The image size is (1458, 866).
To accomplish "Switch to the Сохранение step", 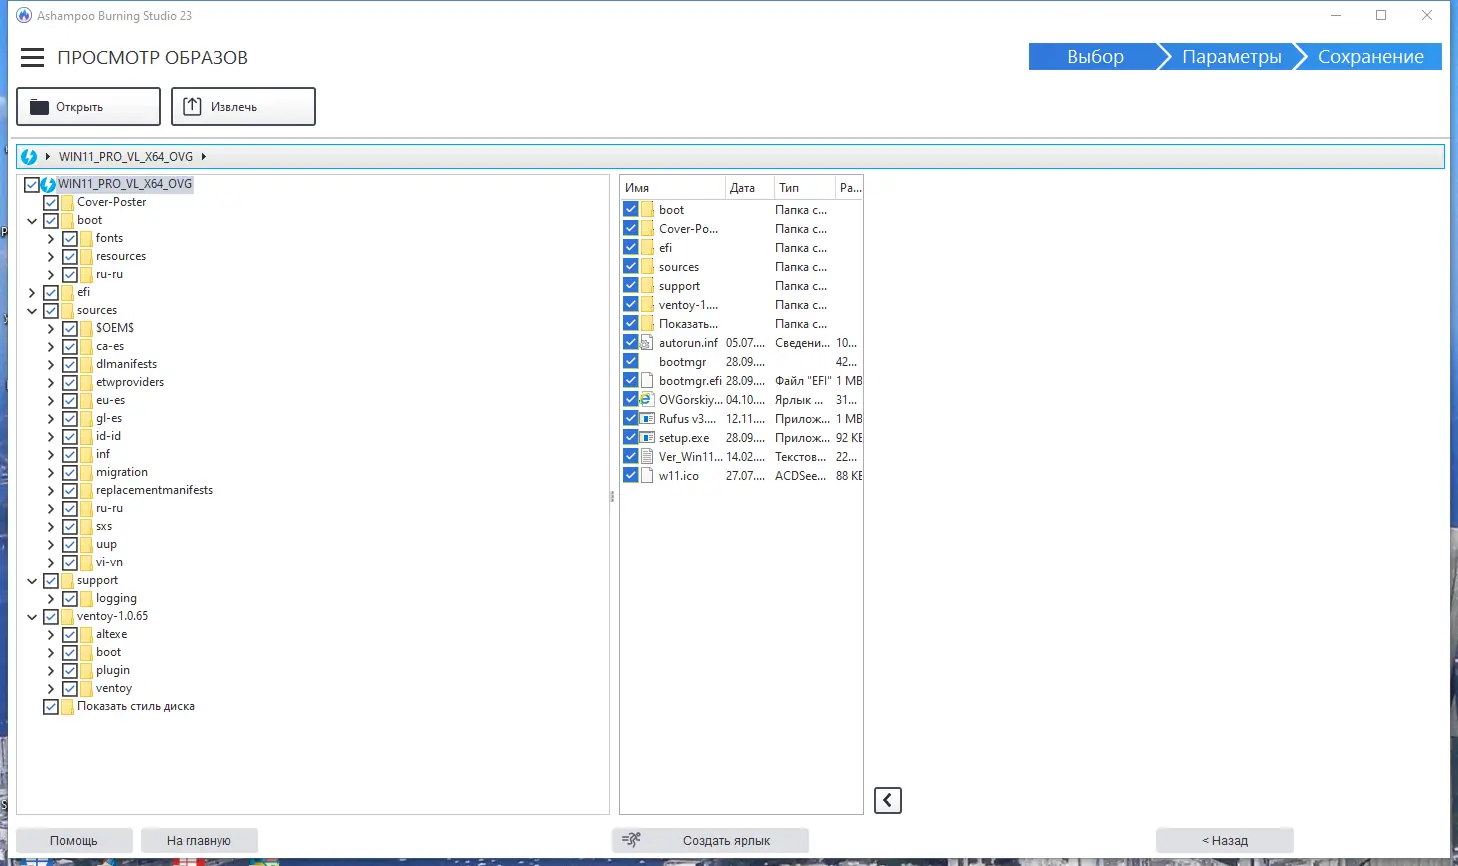I will (1370, 57).
